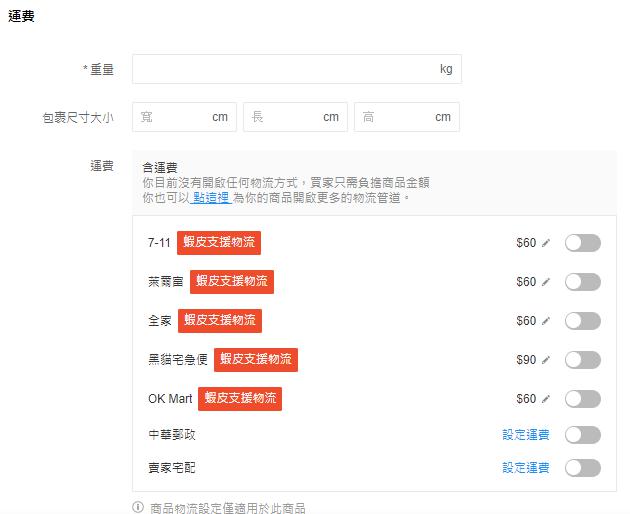Enable the OK Mart shipping toggle

(583, 399)
